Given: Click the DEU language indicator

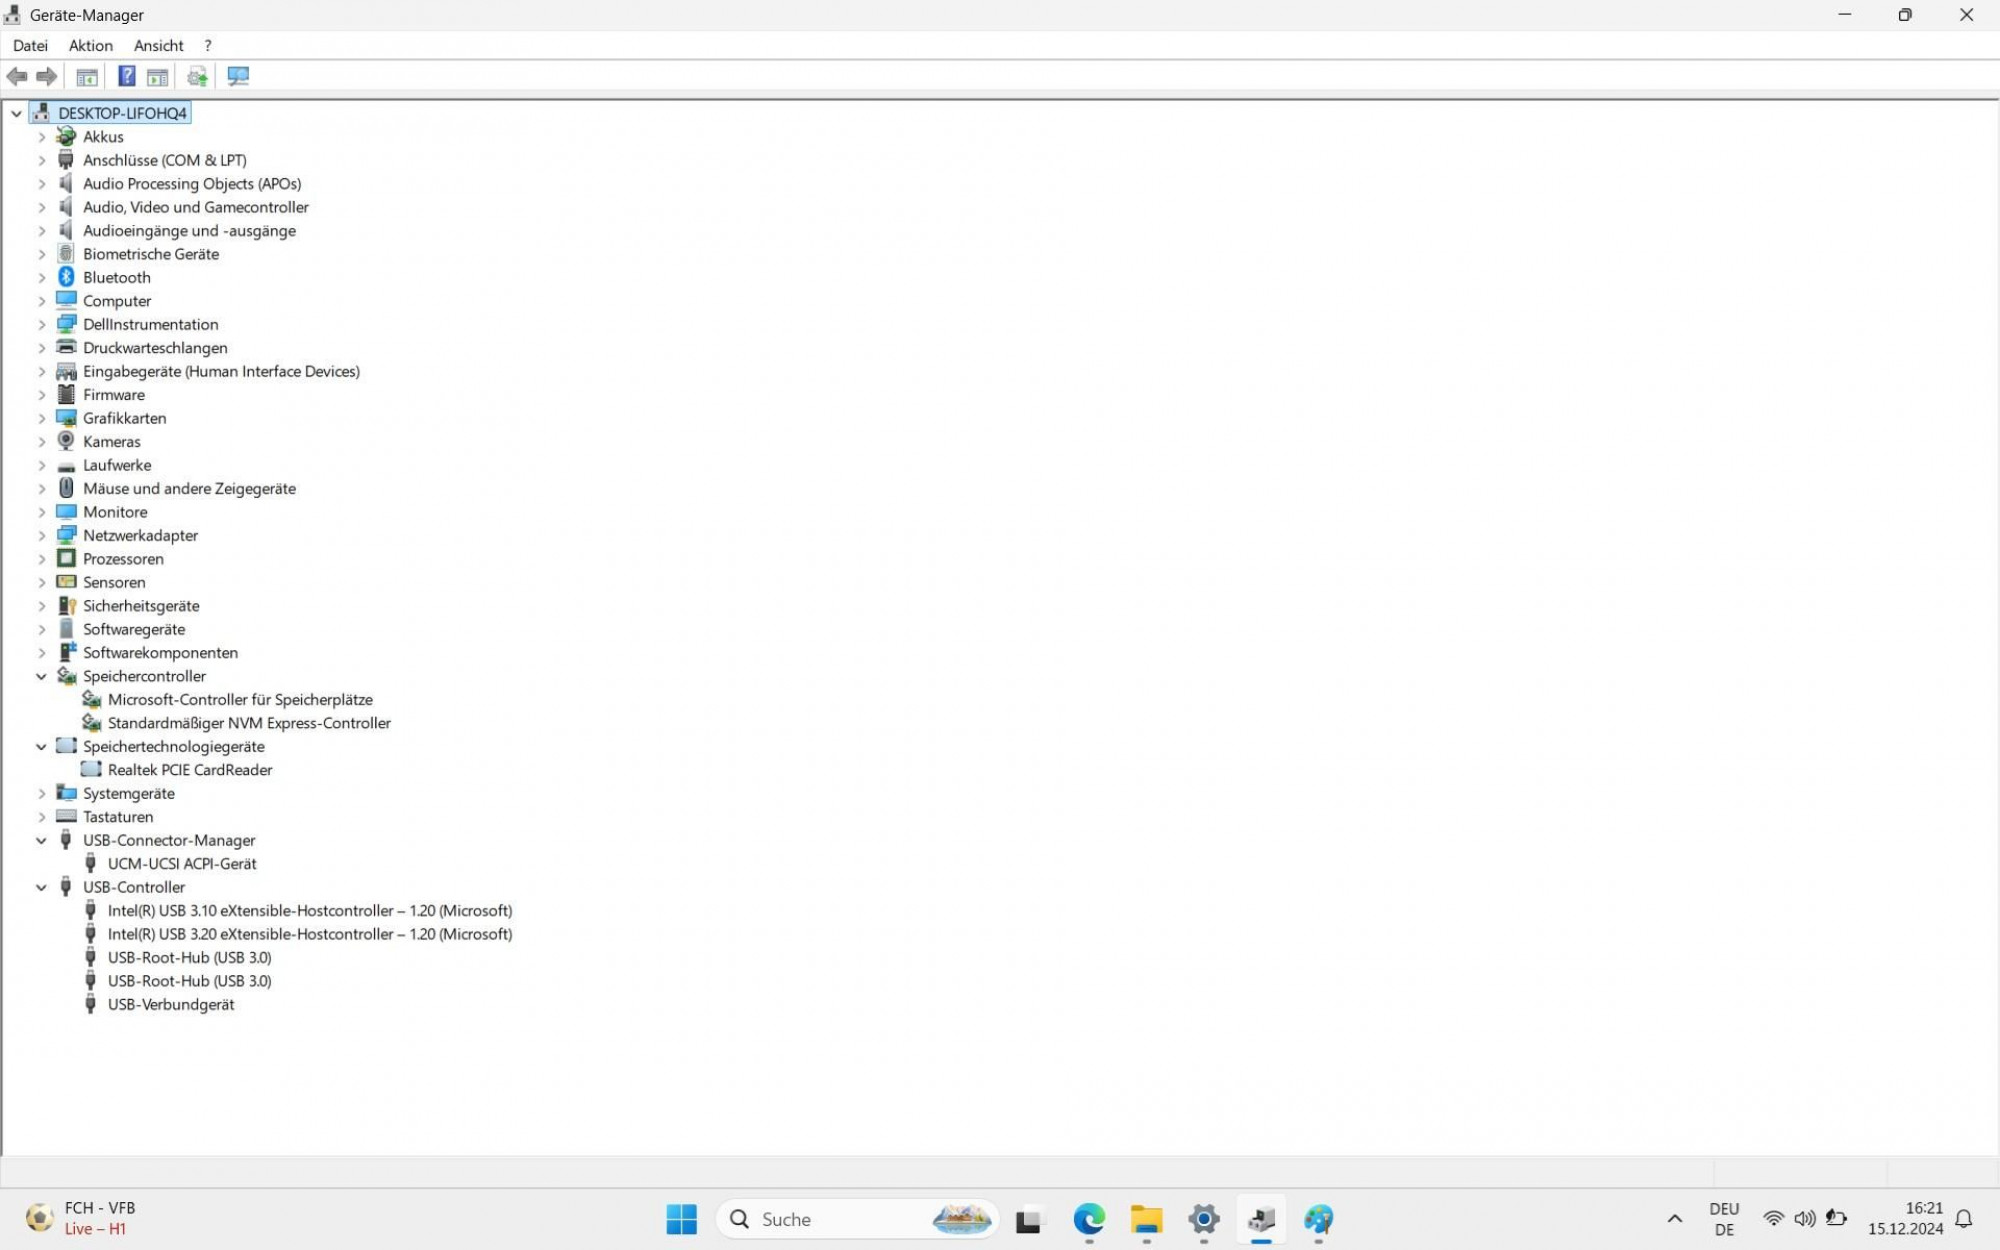Looking at the screenshot, I should [x=1724, y=1219].
